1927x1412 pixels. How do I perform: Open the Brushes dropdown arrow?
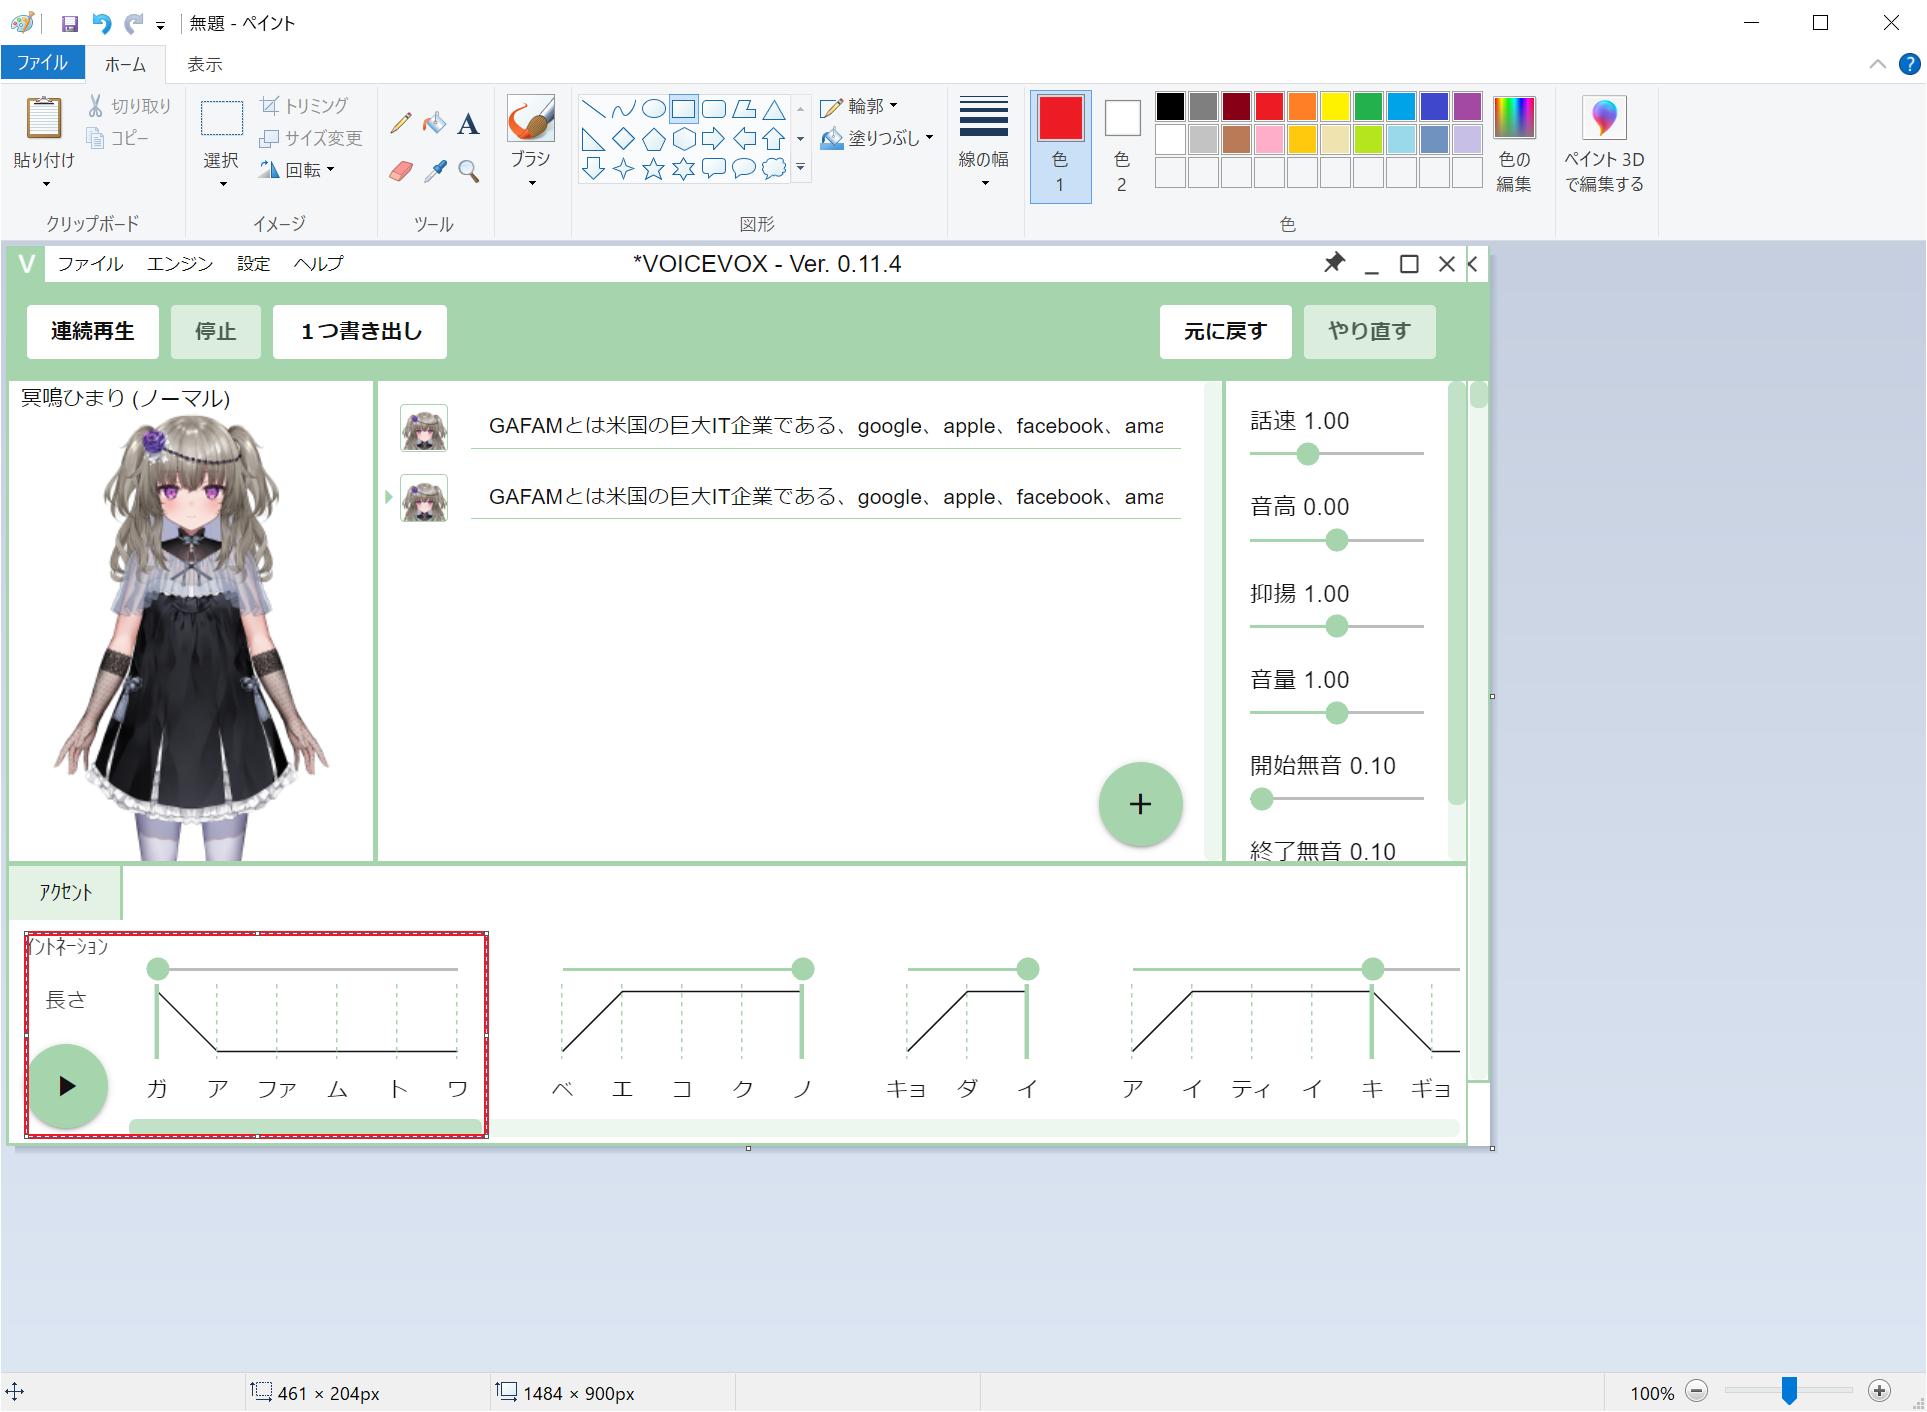coord(532,183)
